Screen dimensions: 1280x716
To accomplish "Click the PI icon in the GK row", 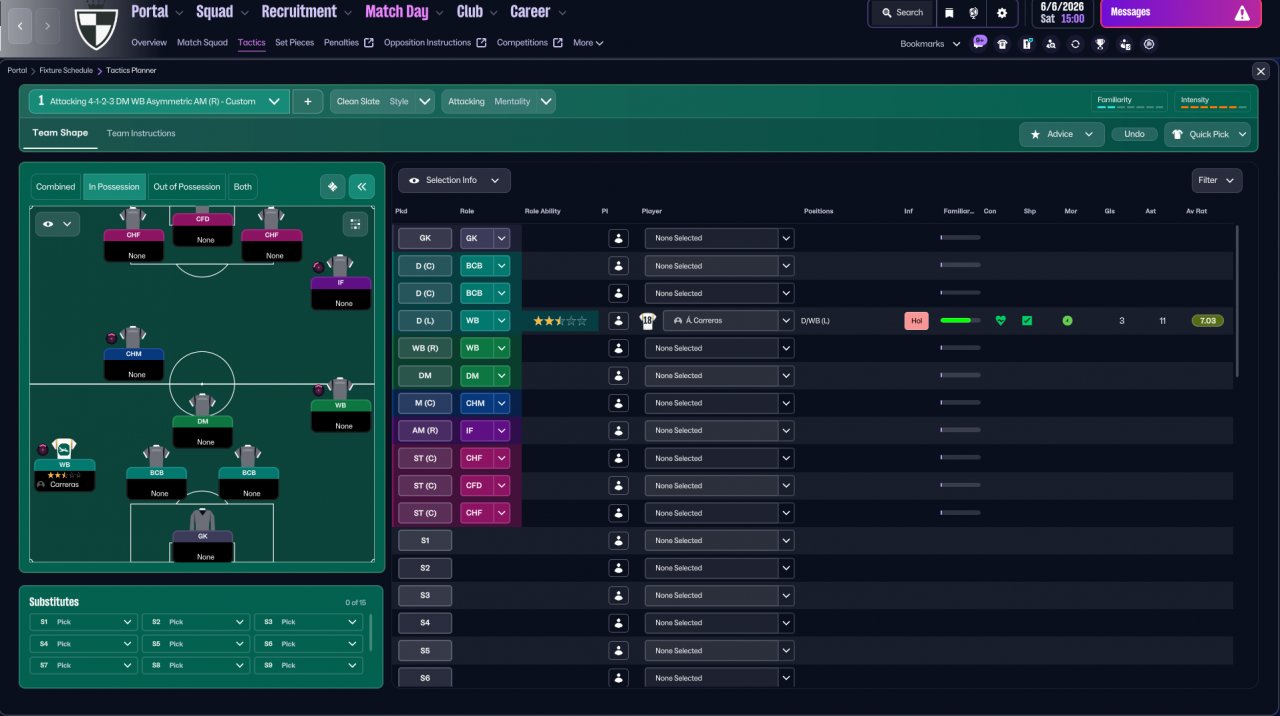I will (618, 238).
